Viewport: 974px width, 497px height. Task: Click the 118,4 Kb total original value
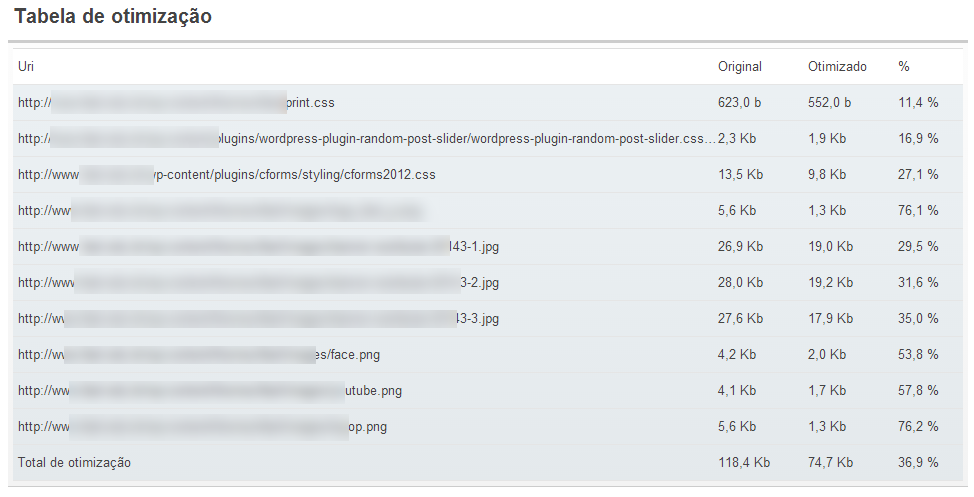744,463
